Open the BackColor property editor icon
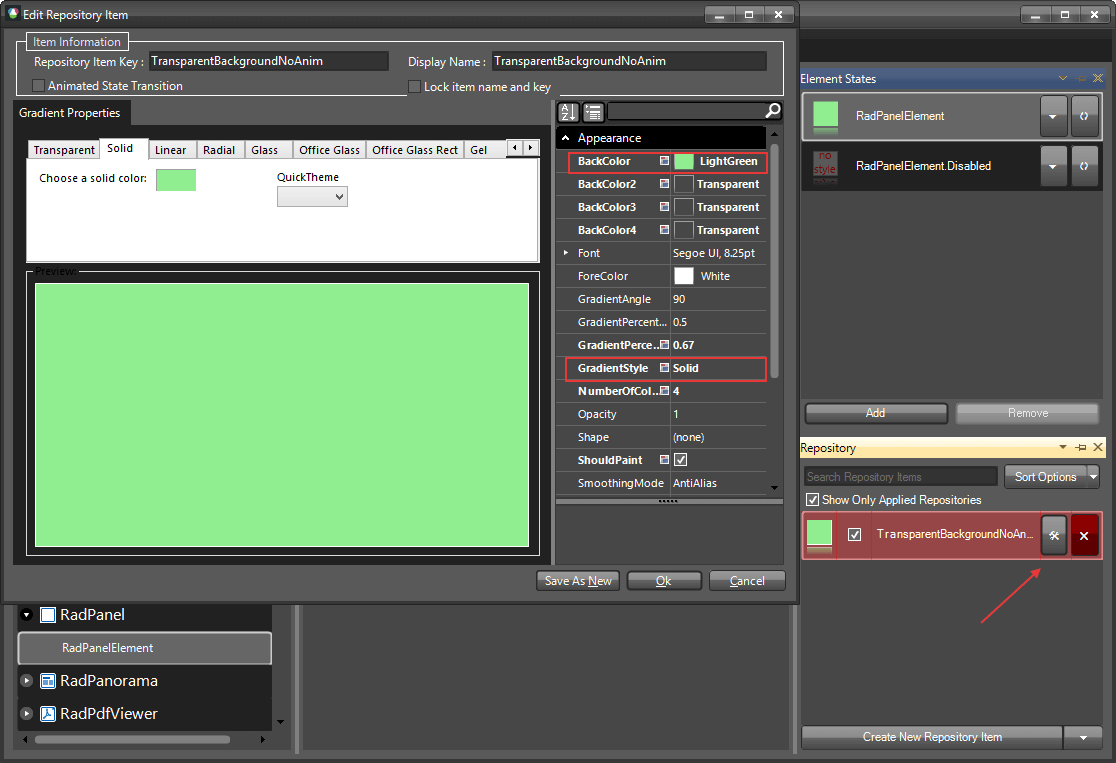Viewport: 1116px width, 763px height. [x=664, y=161]
